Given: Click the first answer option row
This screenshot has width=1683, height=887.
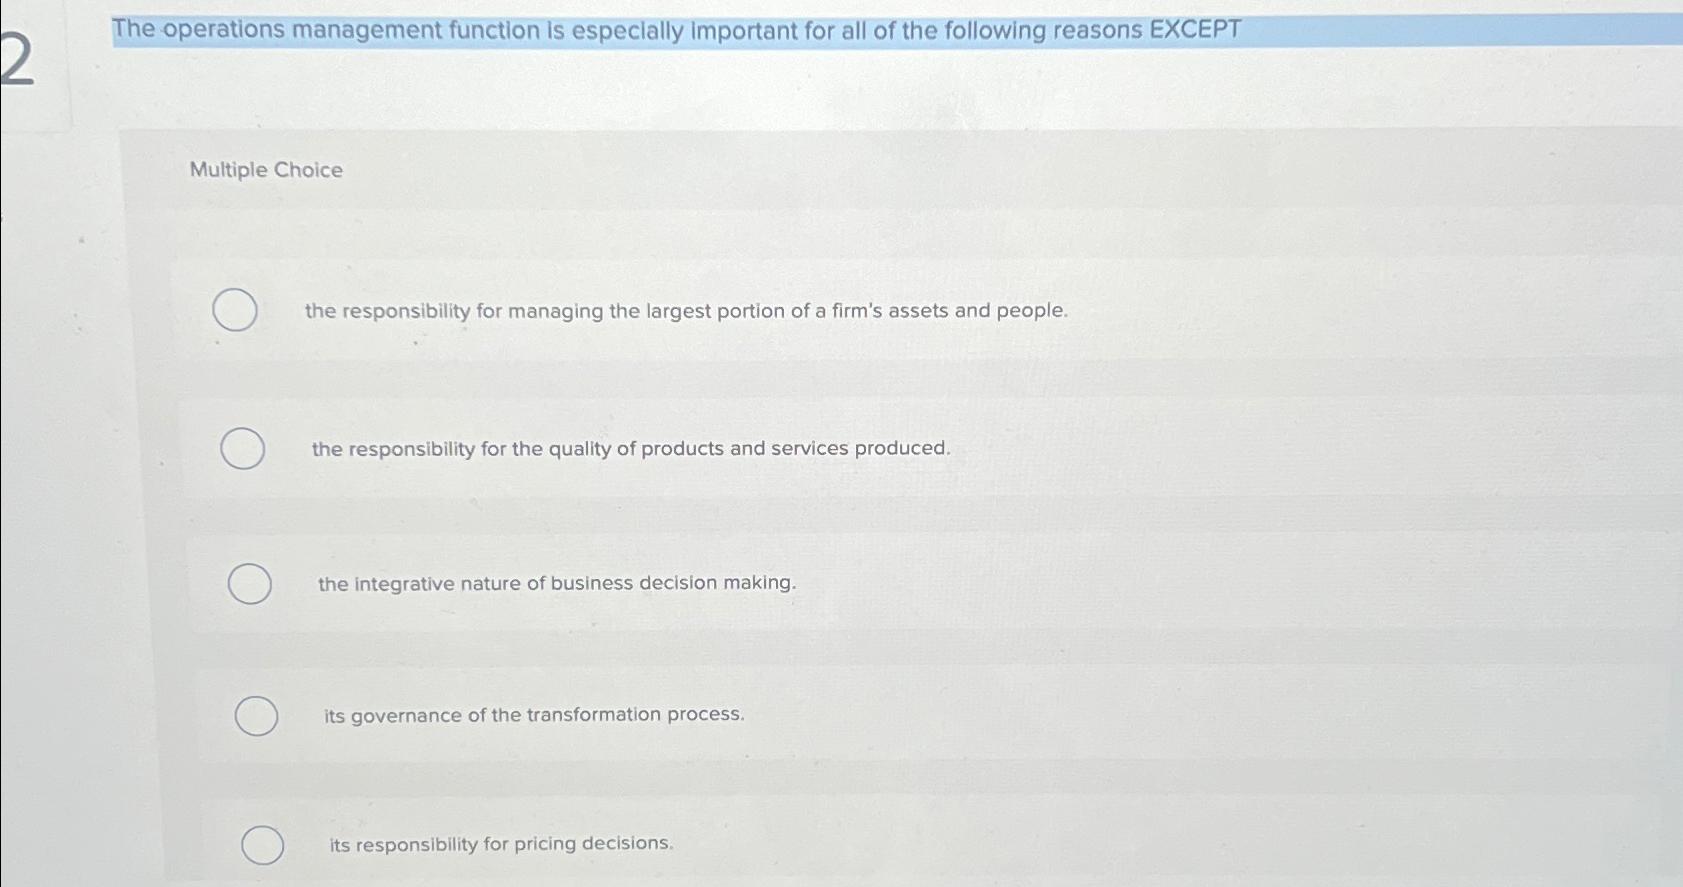Looking at the screenshot, I should pyautogui.click(x=800, y=311).
